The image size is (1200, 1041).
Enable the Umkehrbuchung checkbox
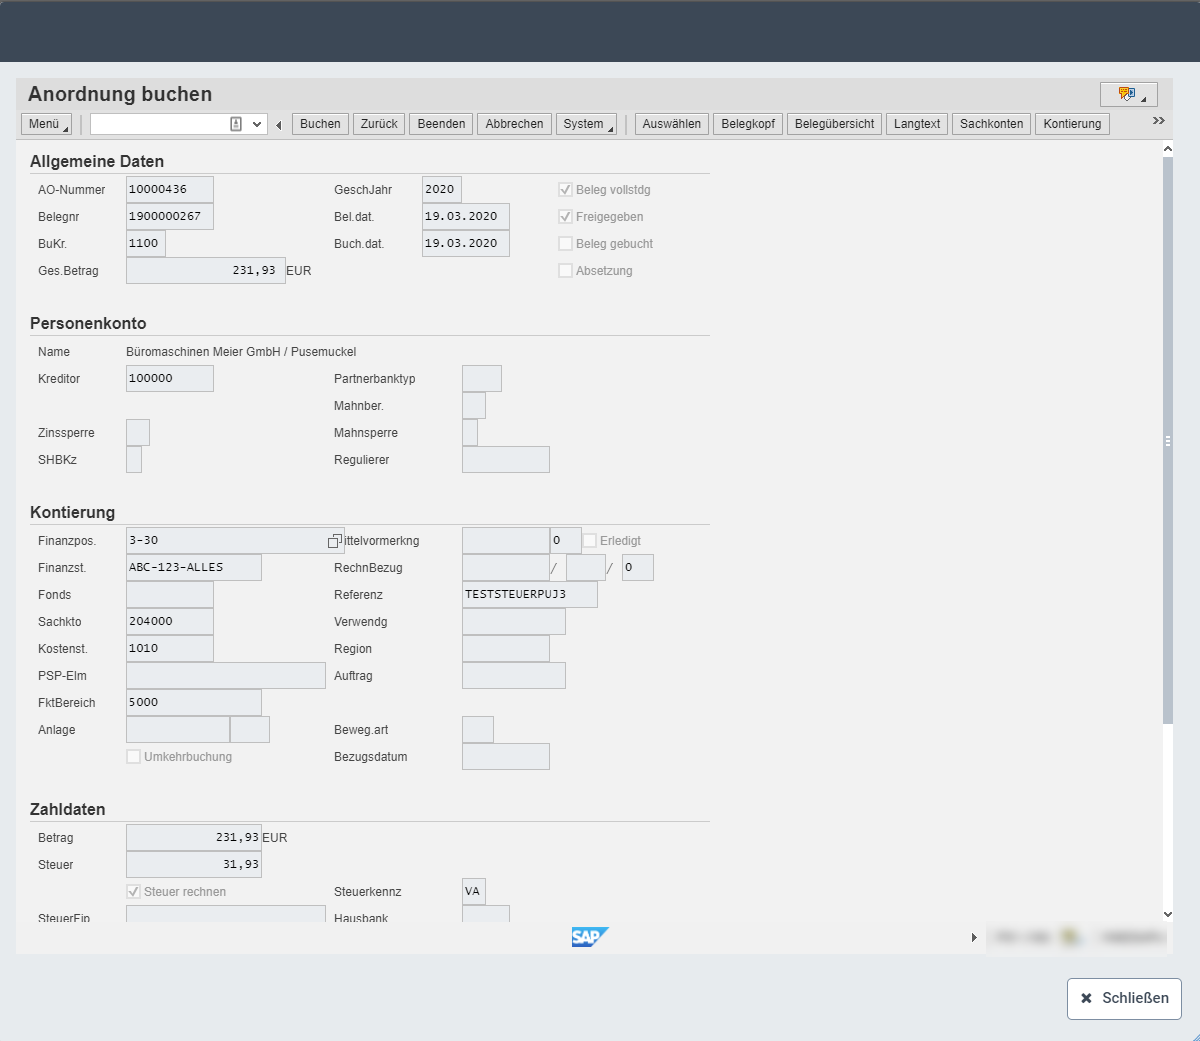point(134,757)
